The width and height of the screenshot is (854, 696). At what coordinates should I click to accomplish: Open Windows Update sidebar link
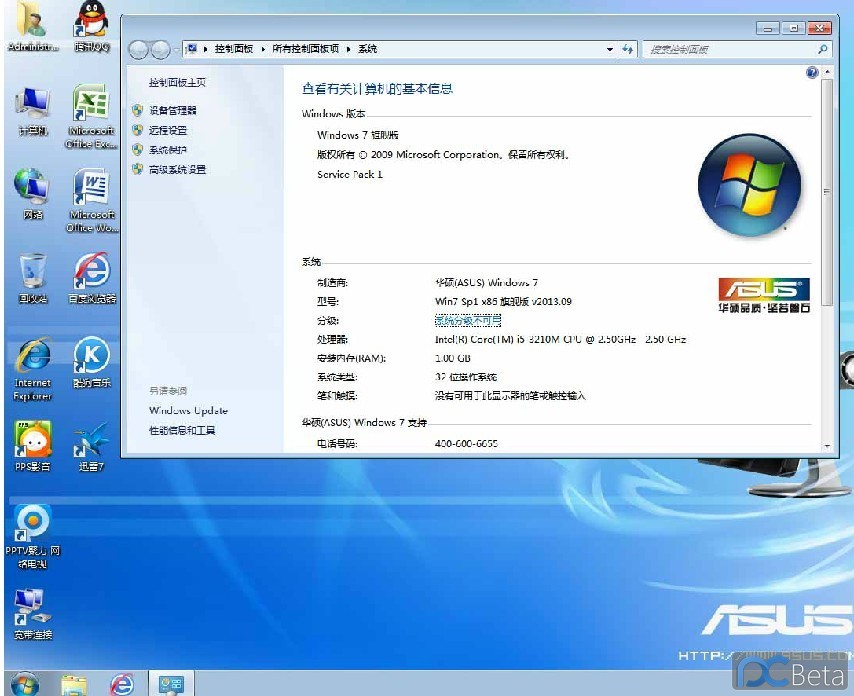(x=188, y=411)
